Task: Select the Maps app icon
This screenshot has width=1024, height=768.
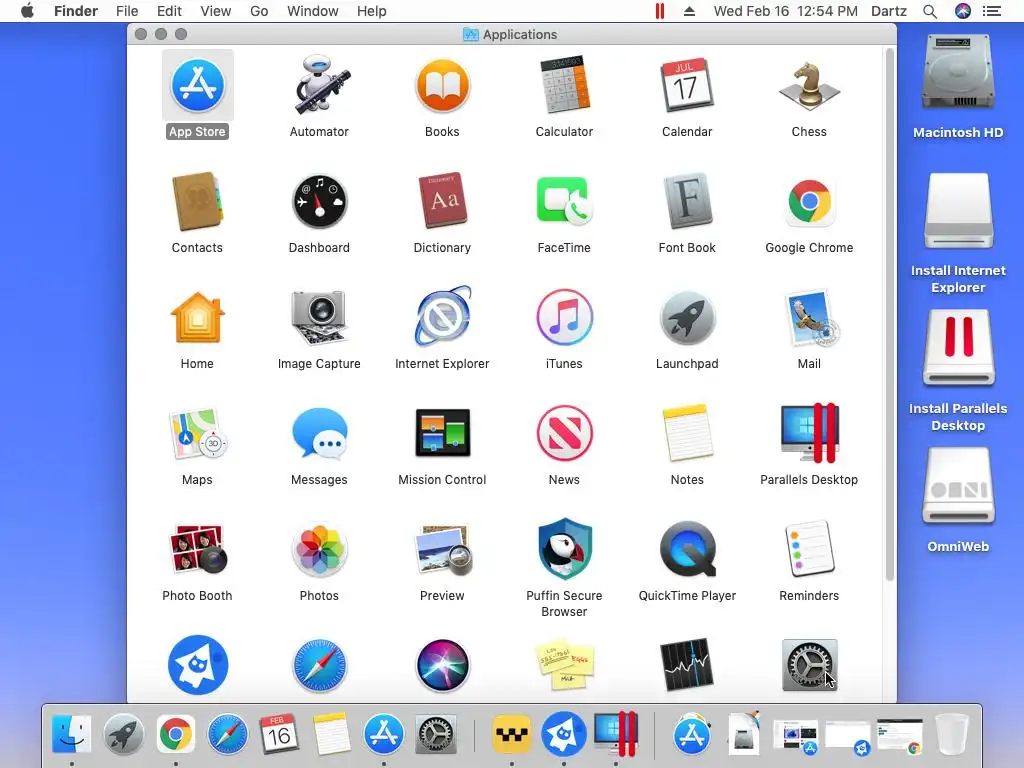Action: click(x=197, y=434)
